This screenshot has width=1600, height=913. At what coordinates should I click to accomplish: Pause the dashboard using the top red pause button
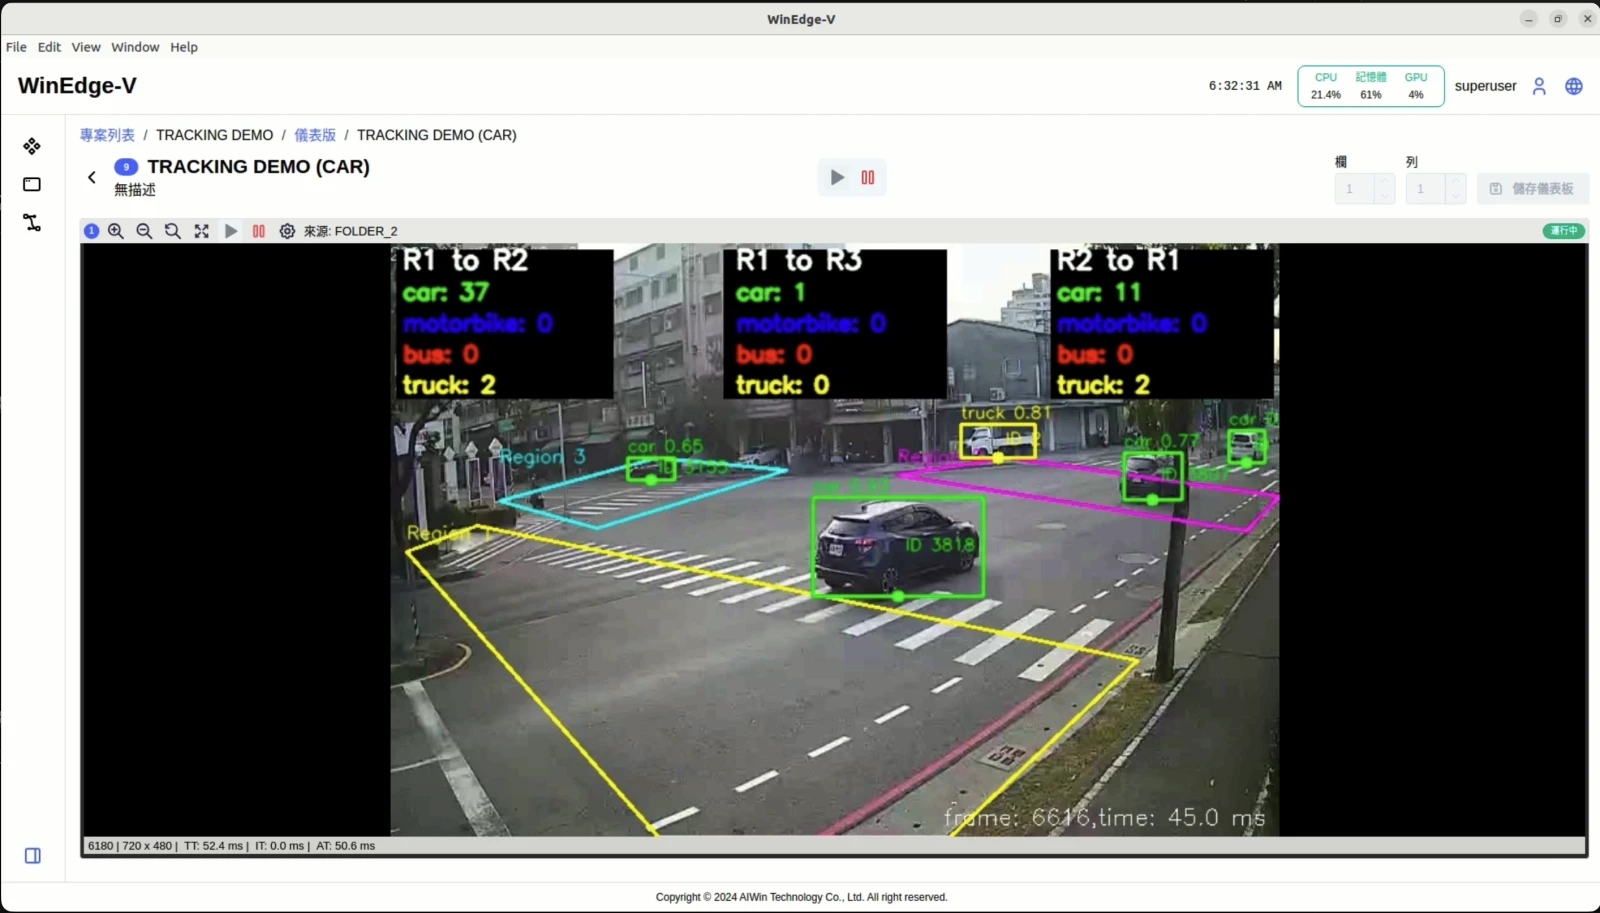[868, 177]
